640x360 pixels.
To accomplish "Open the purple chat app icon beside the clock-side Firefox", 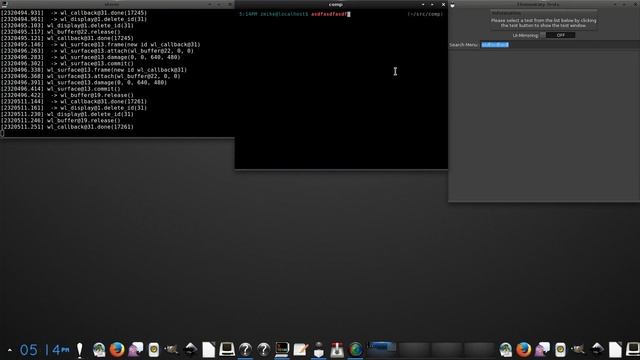I will pyautogui.click(x=136, y=350).
